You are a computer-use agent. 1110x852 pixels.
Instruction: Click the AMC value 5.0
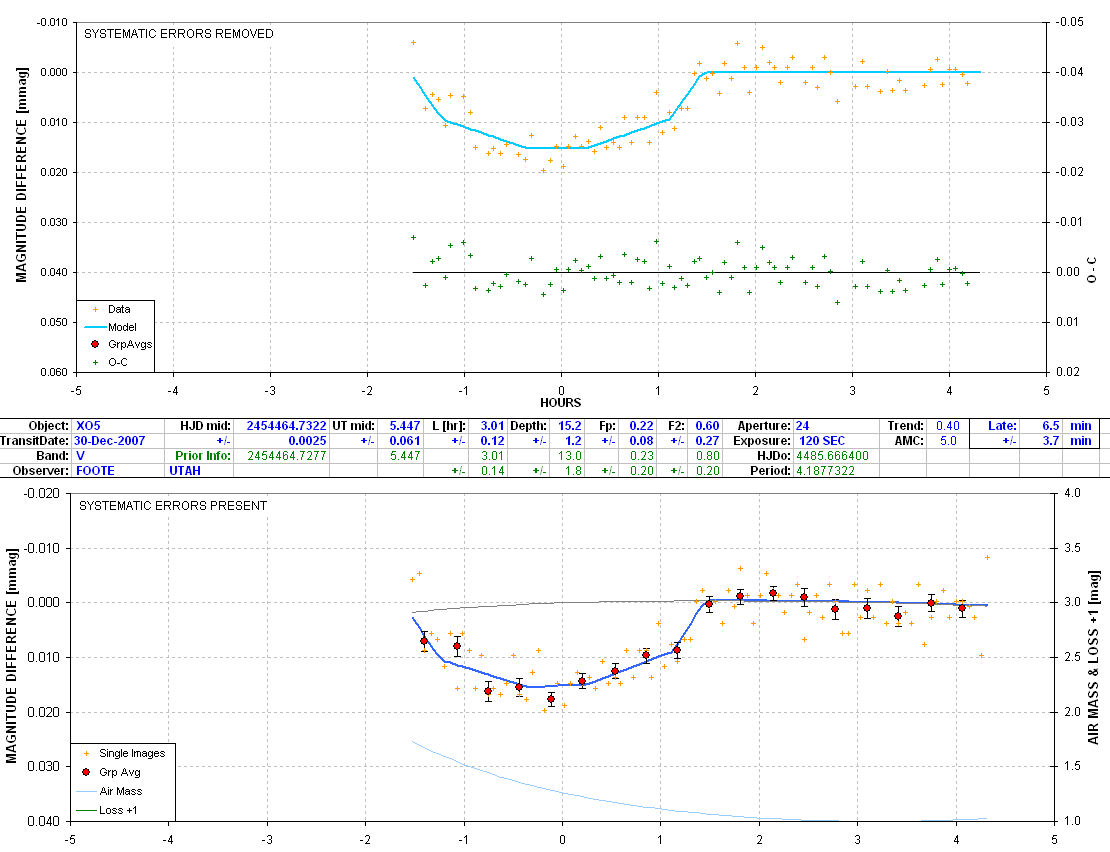(x=949, y=441)
